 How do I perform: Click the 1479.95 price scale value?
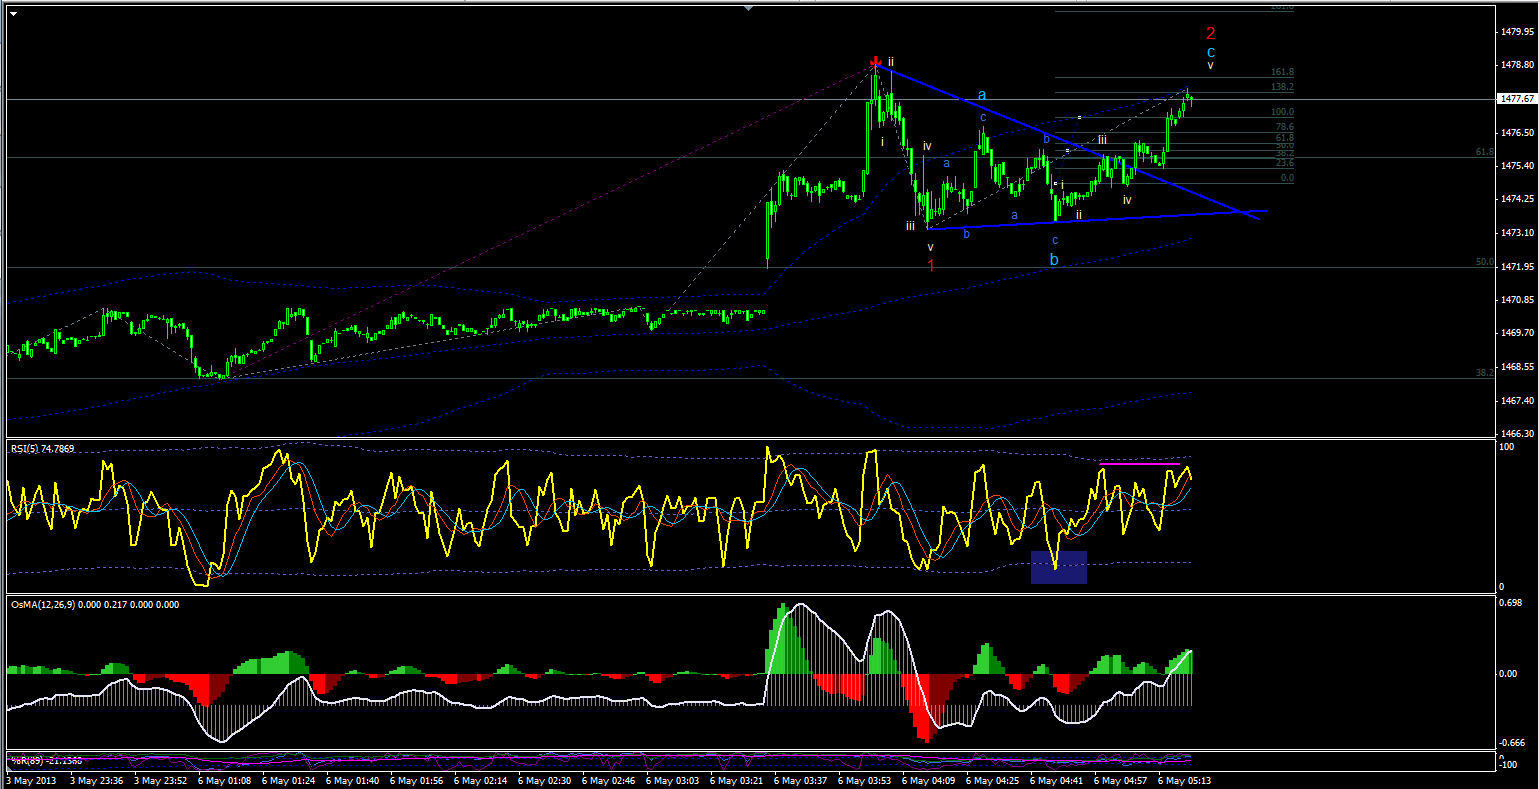(1516, 32)
